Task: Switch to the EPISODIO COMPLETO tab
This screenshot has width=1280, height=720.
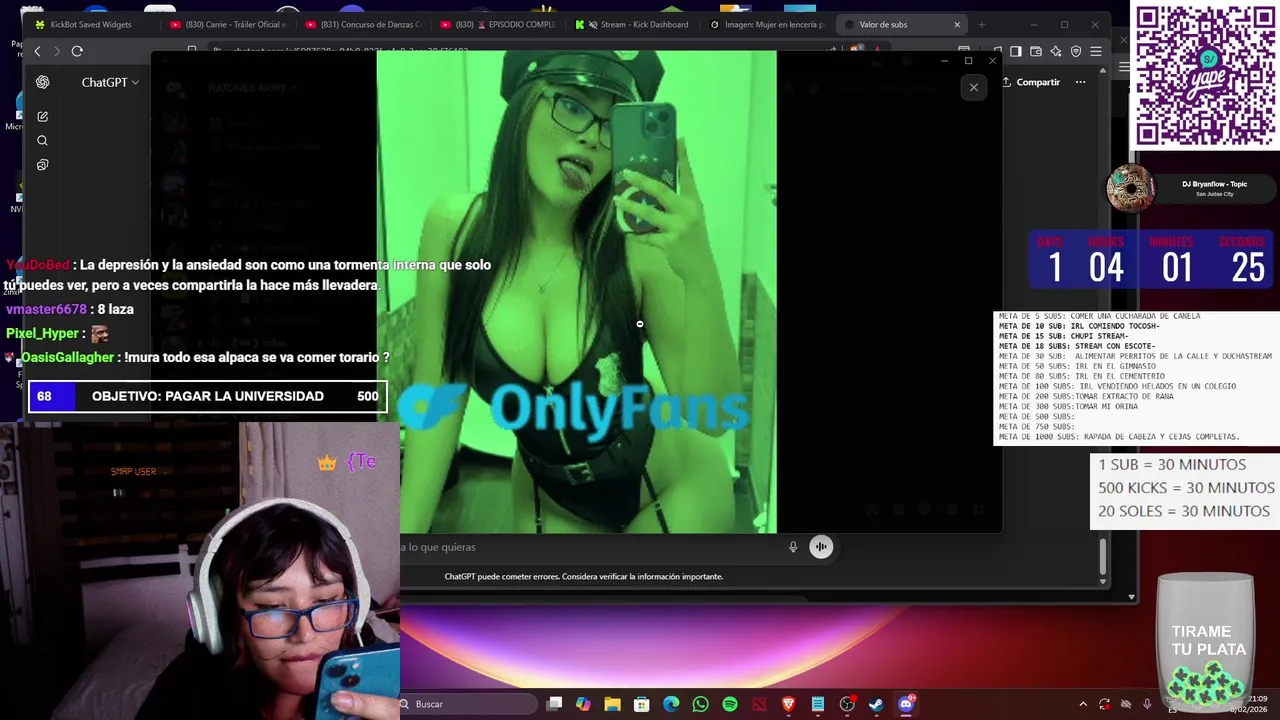Action: [498, 24]
